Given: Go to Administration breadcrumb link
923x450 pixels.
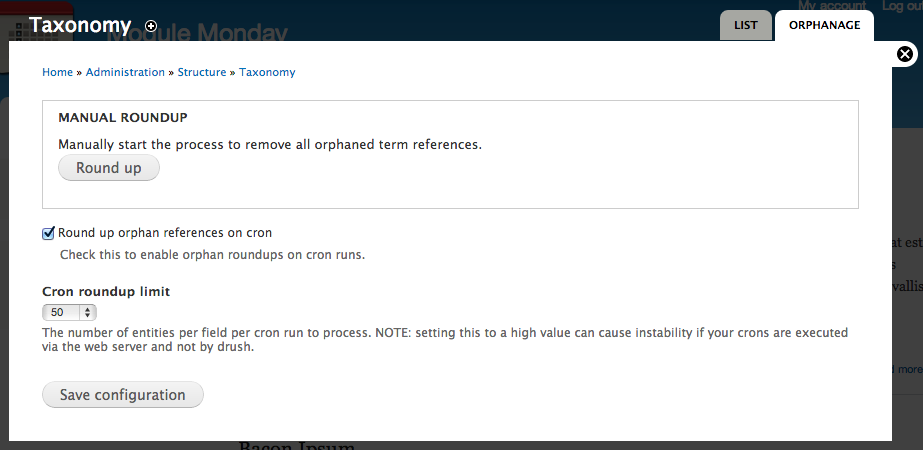Looking at the screenshot, I should coord(125,72).
